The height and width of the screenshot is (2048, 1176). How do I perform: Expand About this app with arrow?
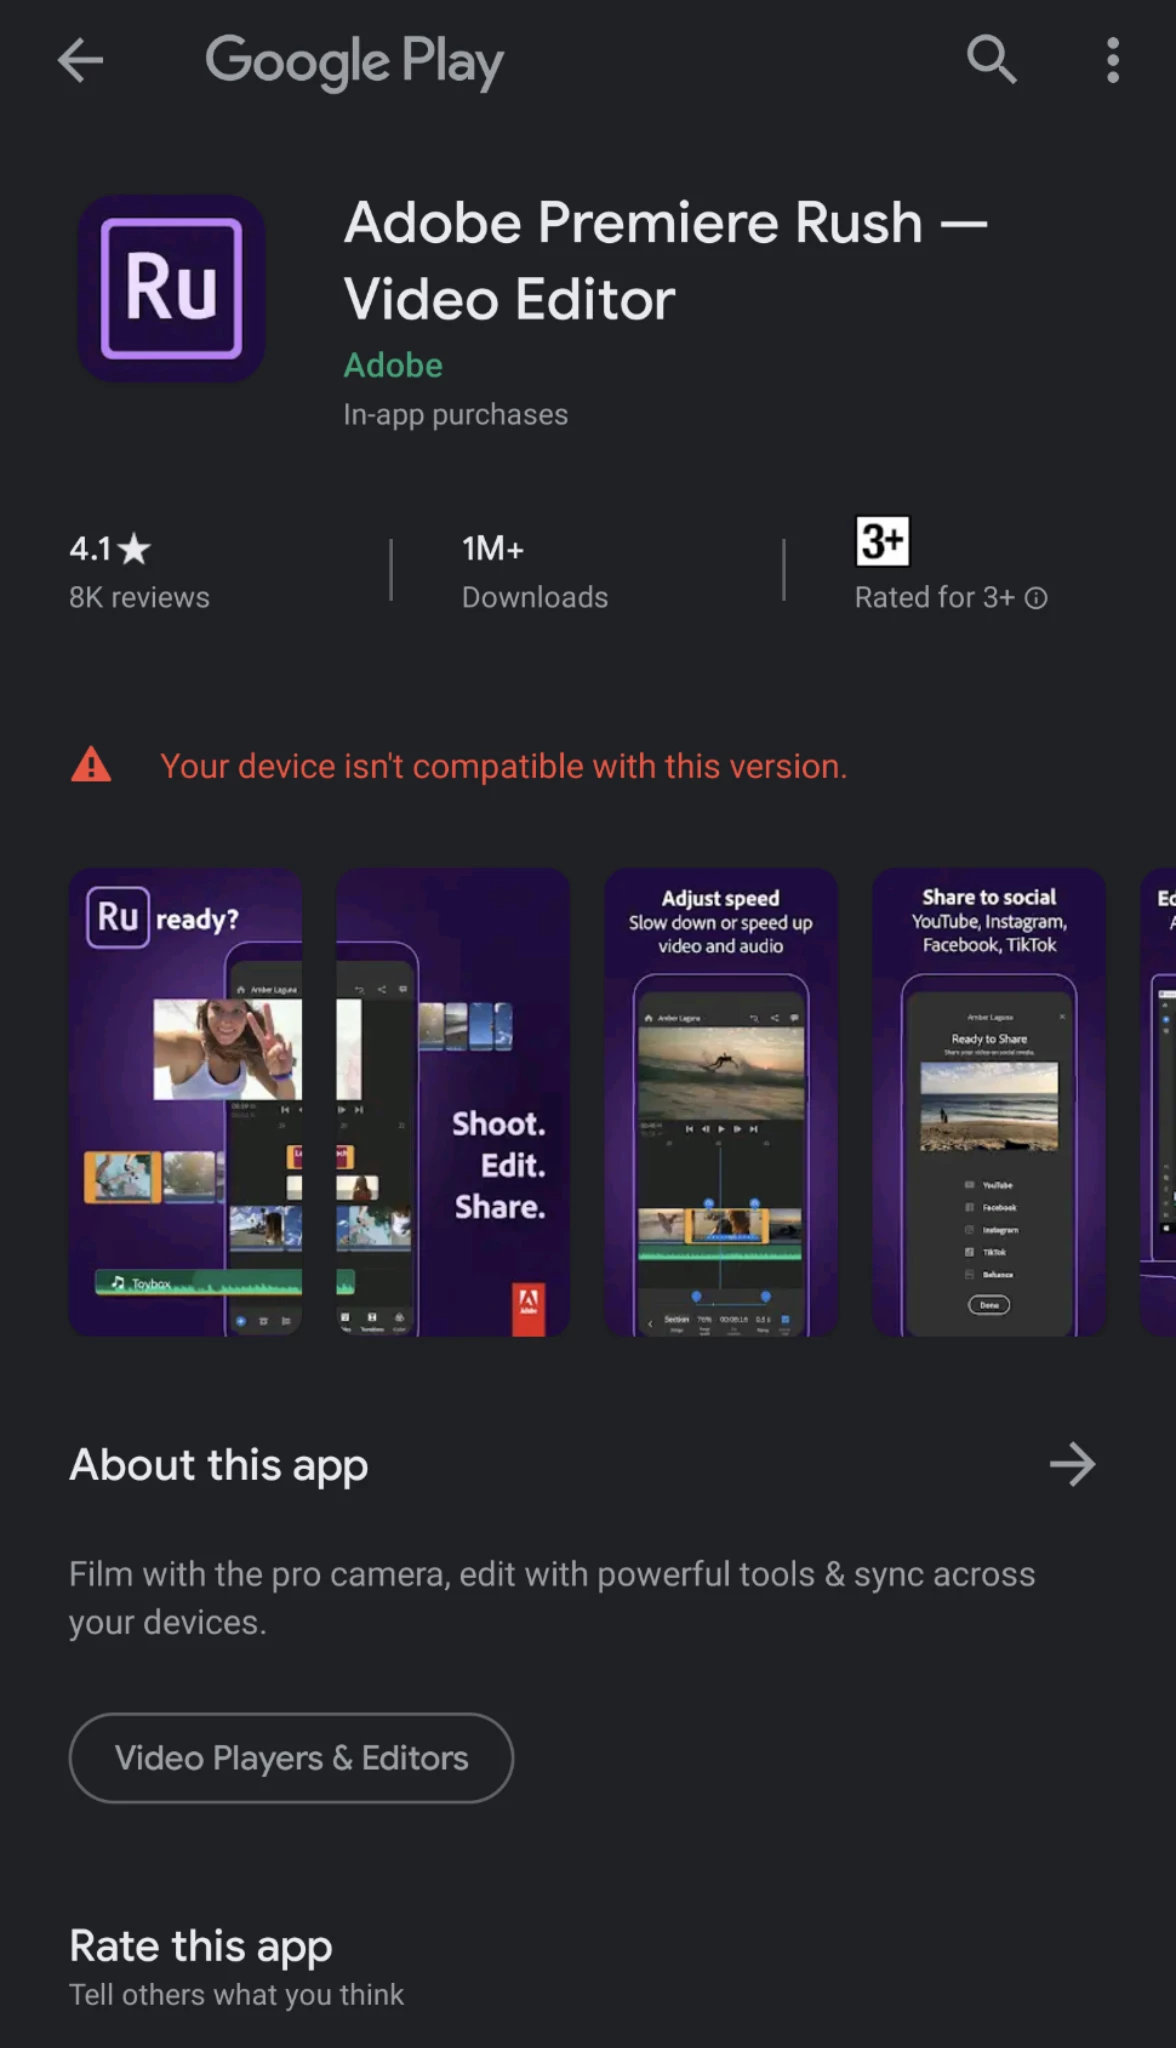(x=1073, y=1464)
